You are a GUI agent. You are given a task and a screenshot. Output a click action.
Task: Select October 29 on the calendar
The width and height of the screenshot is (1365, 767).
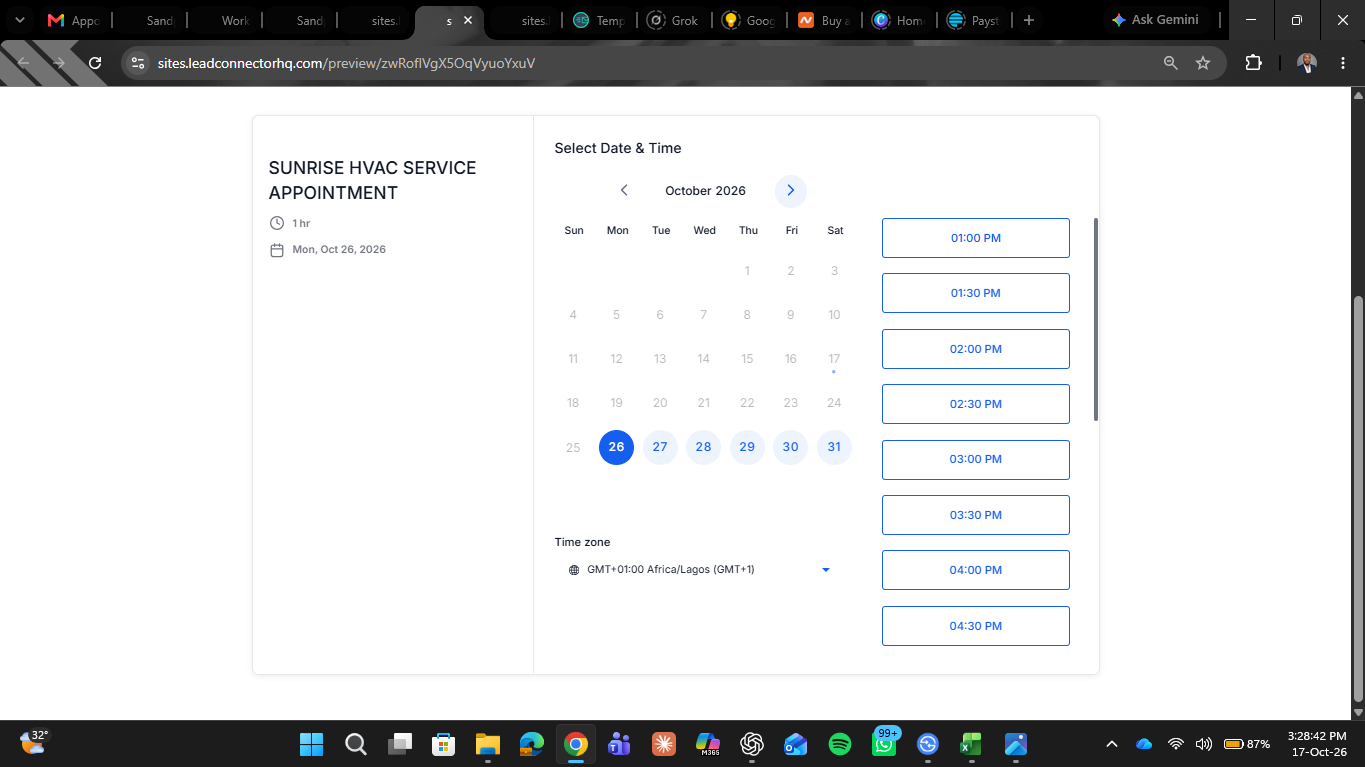(x=747, y=447)
